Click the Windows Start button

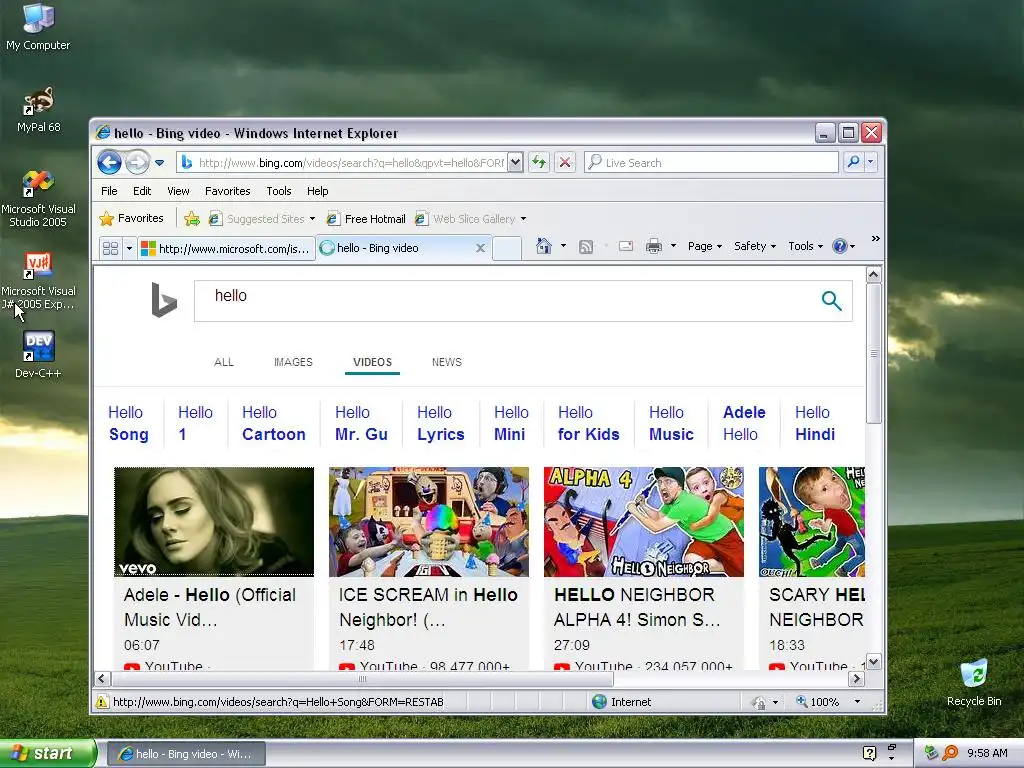tap(47, 754)
